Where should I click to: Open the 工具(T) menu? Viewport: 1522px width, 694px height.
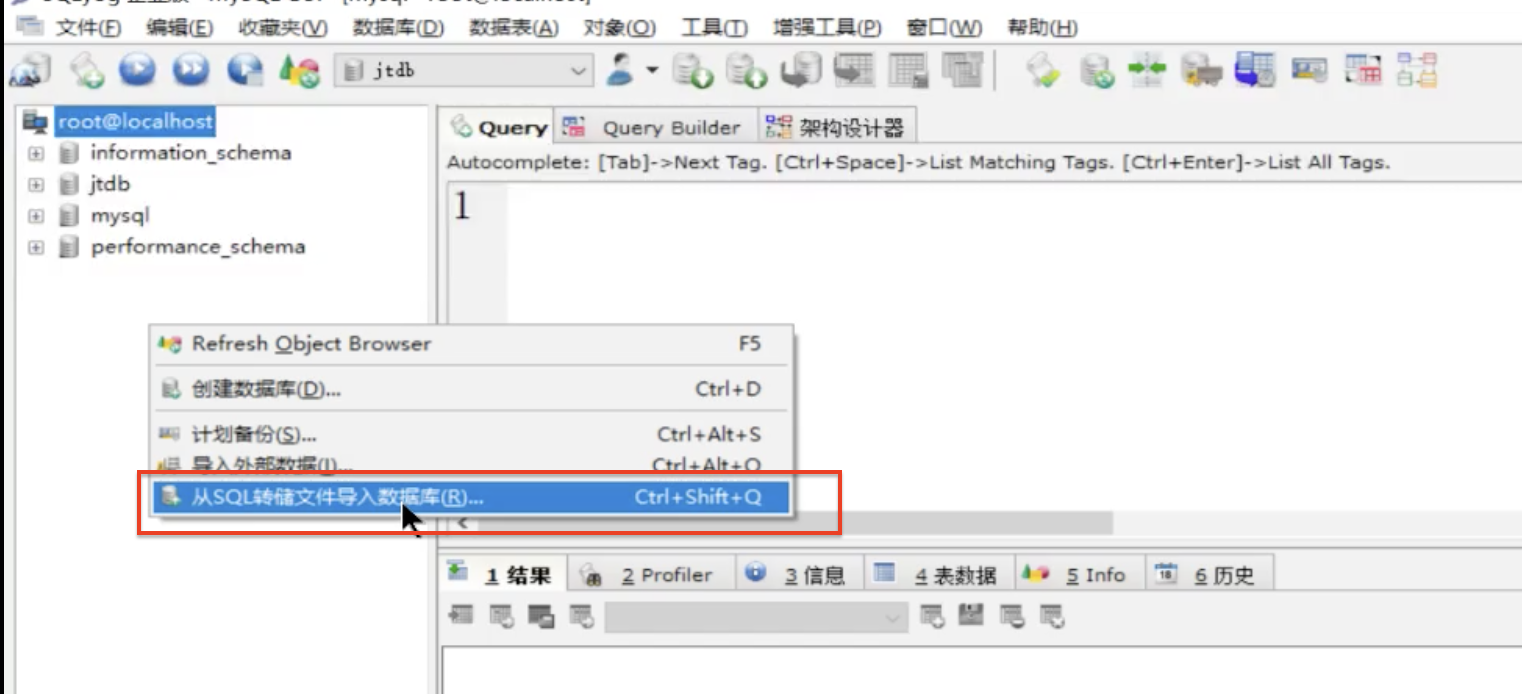[x=715, y=27]
